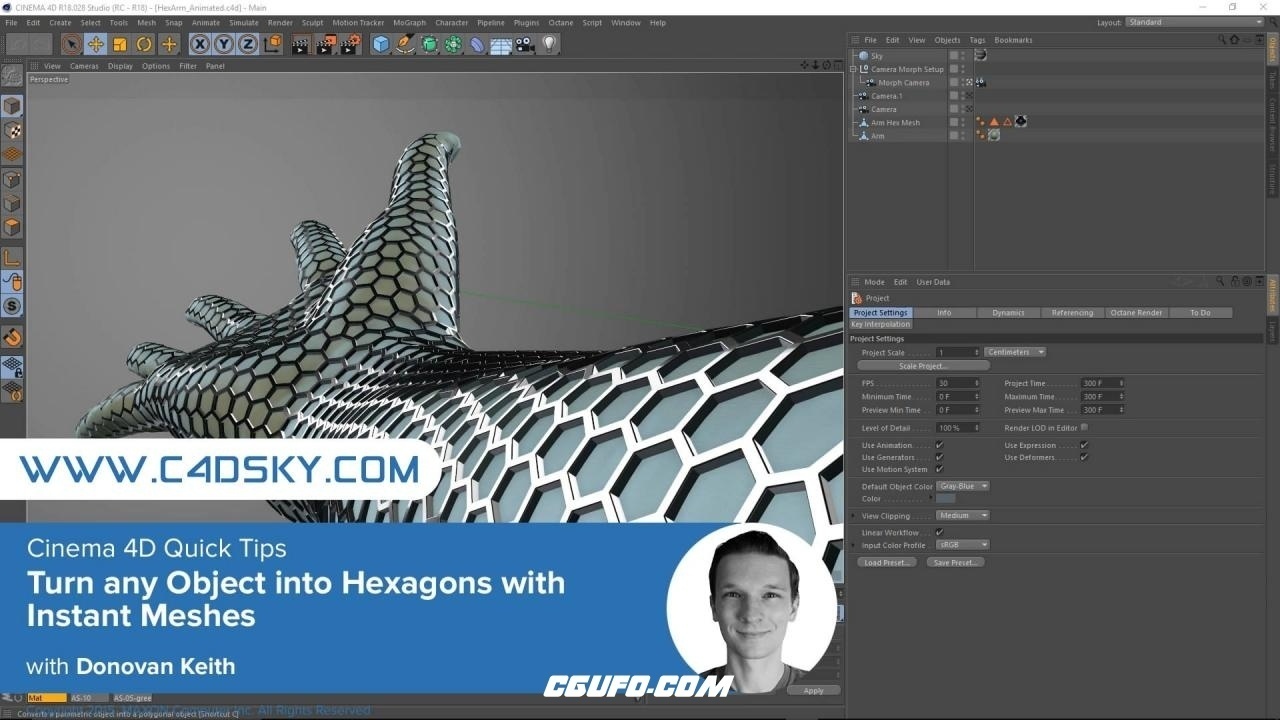Screen dimensions: 1280x720
Task: Click Make Editable in left palette
Action: point(12,76)
